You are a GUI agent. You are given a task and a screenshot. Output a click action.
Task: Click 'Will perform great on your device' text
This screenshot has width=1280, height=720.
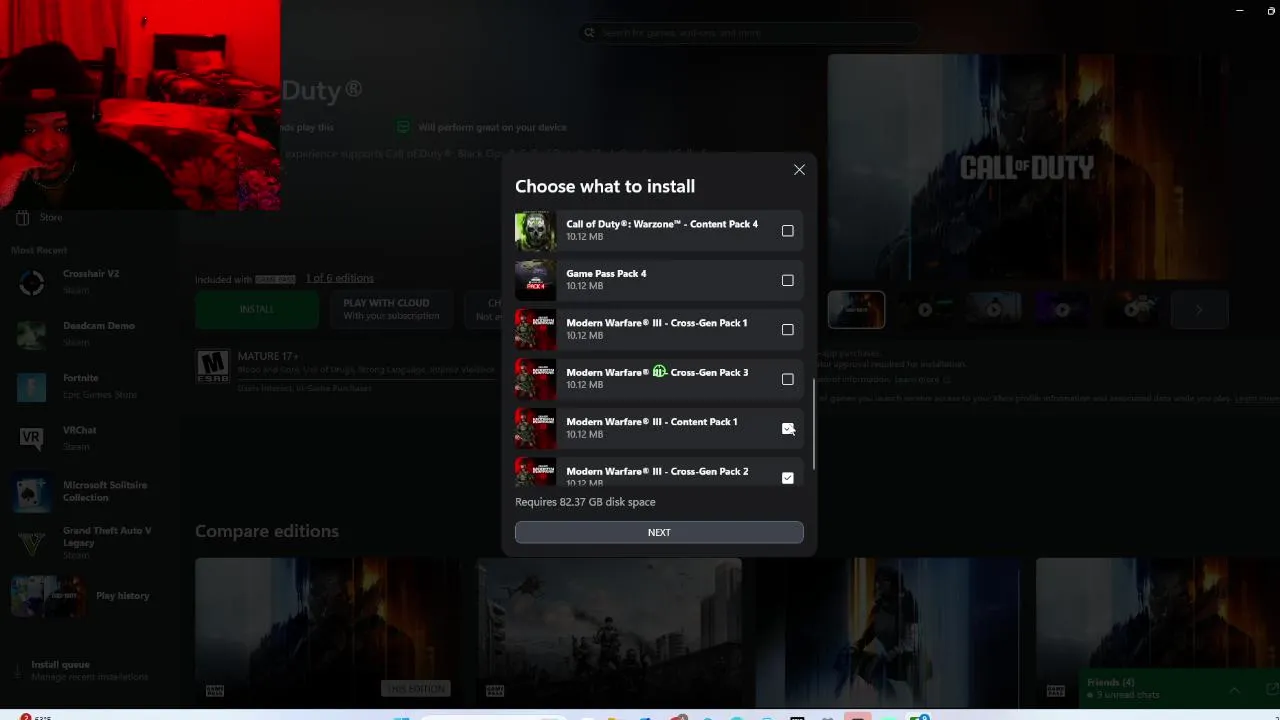(493, 127)
